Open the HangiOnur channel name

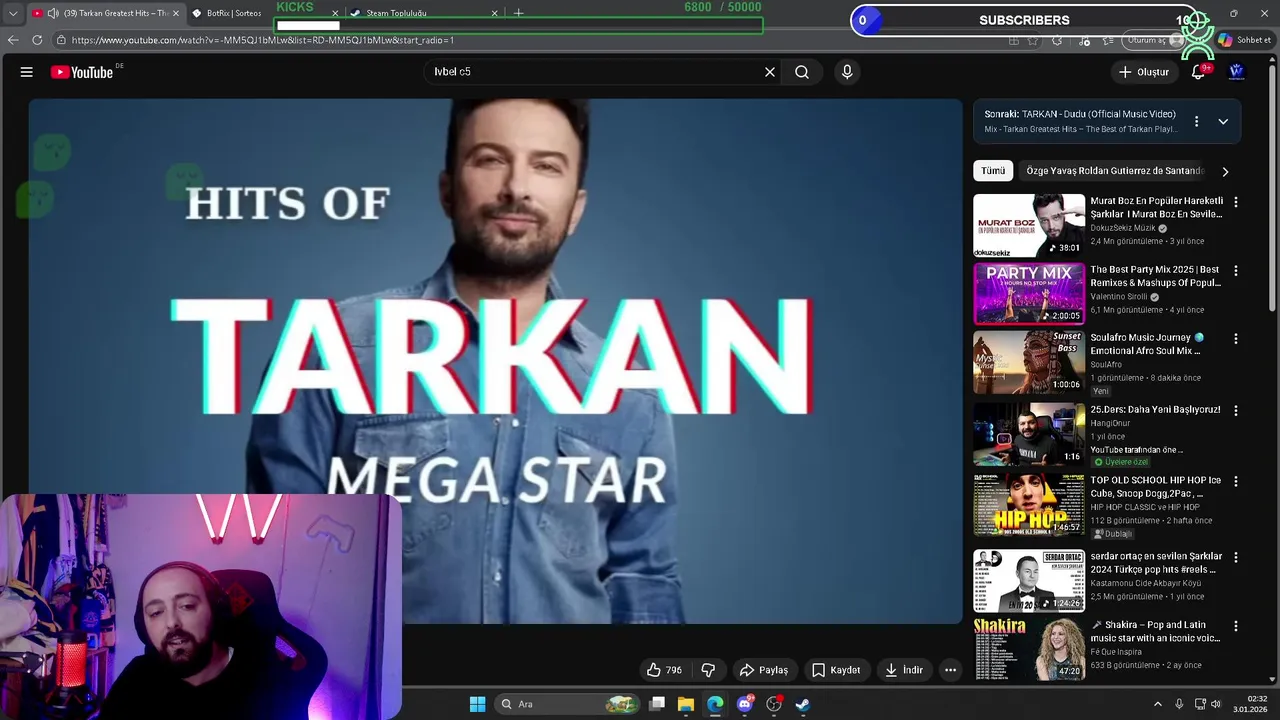1110,423
